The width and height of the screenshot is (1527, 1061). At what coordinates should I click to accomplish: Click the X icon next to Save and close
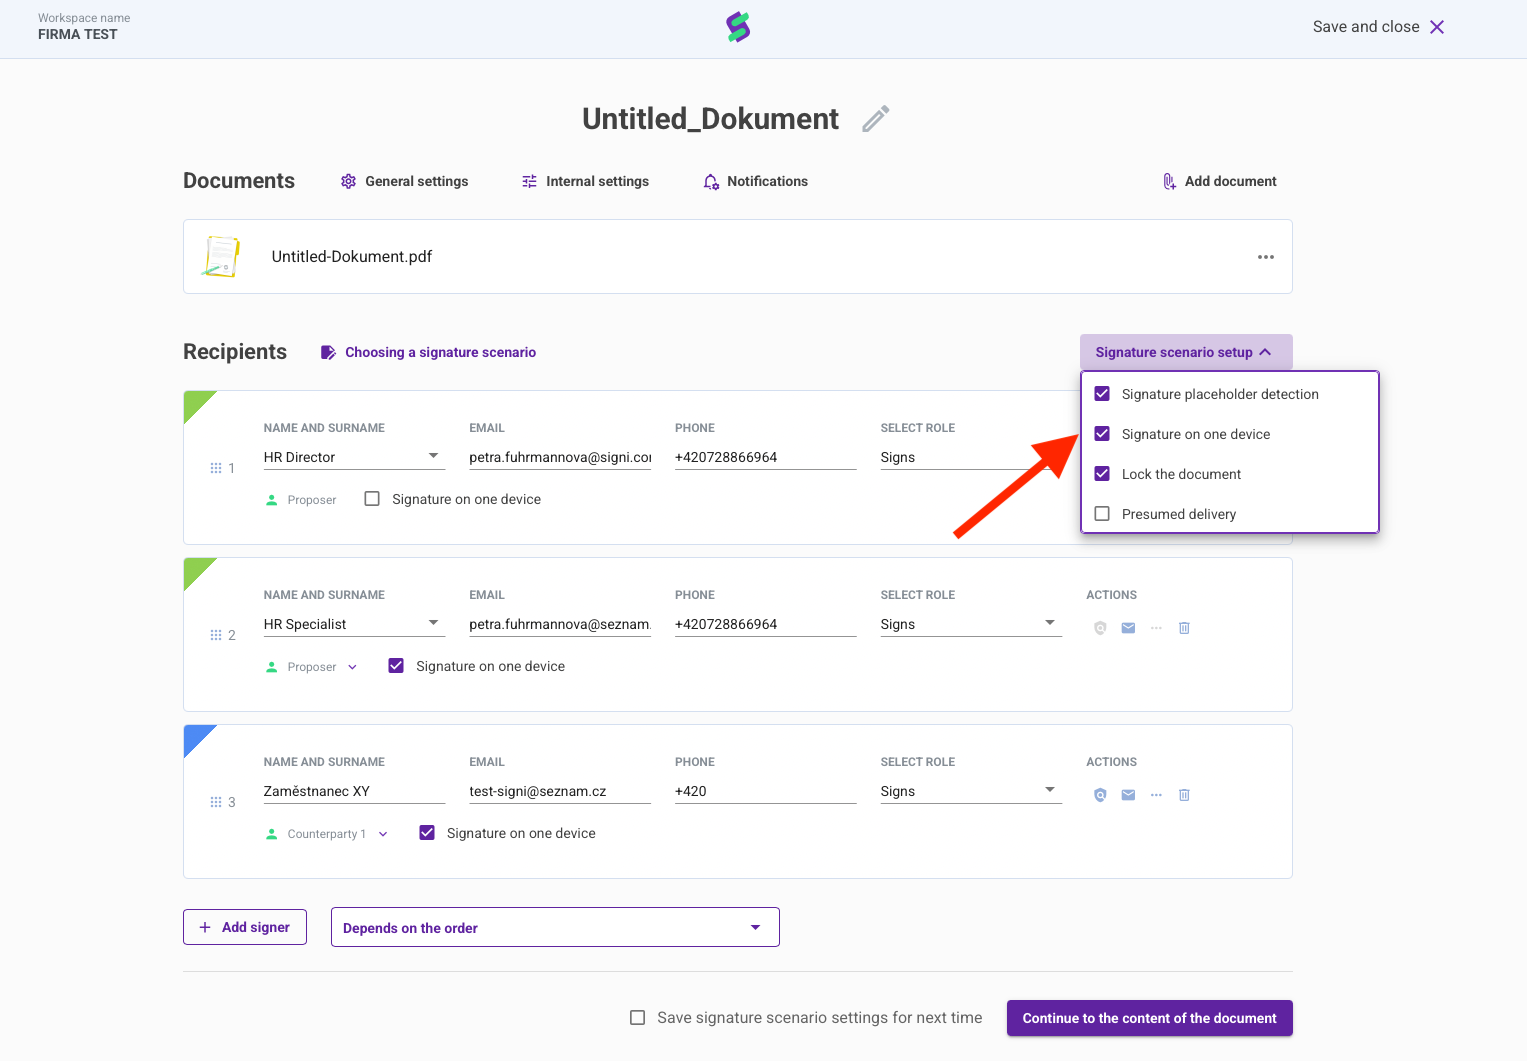click(x=1437, y=27)
